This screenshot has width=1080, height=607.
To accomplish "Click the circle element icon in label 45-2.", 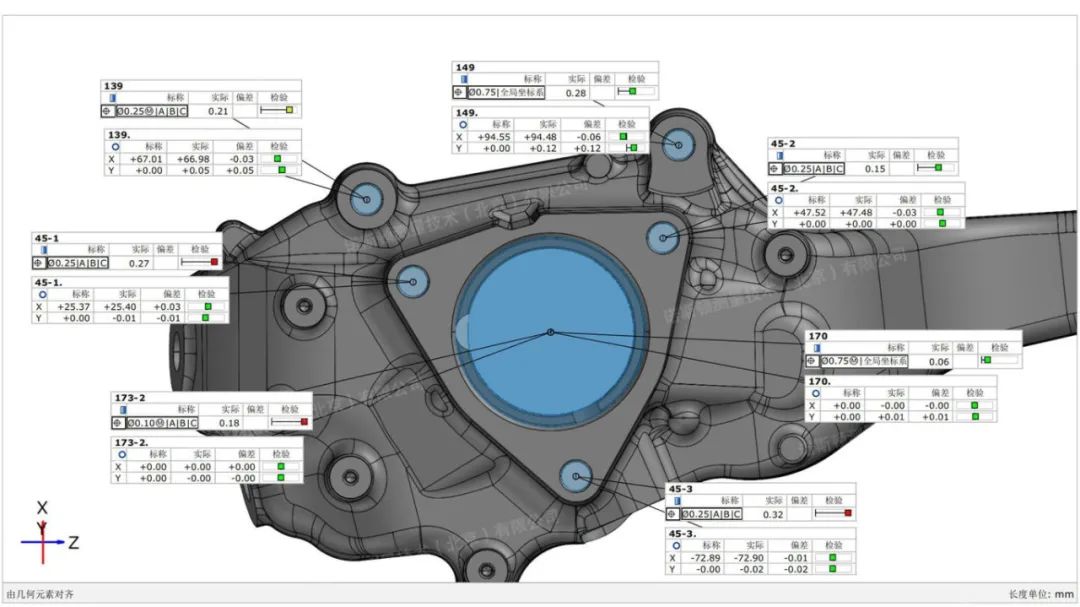I will click(778, 200).
